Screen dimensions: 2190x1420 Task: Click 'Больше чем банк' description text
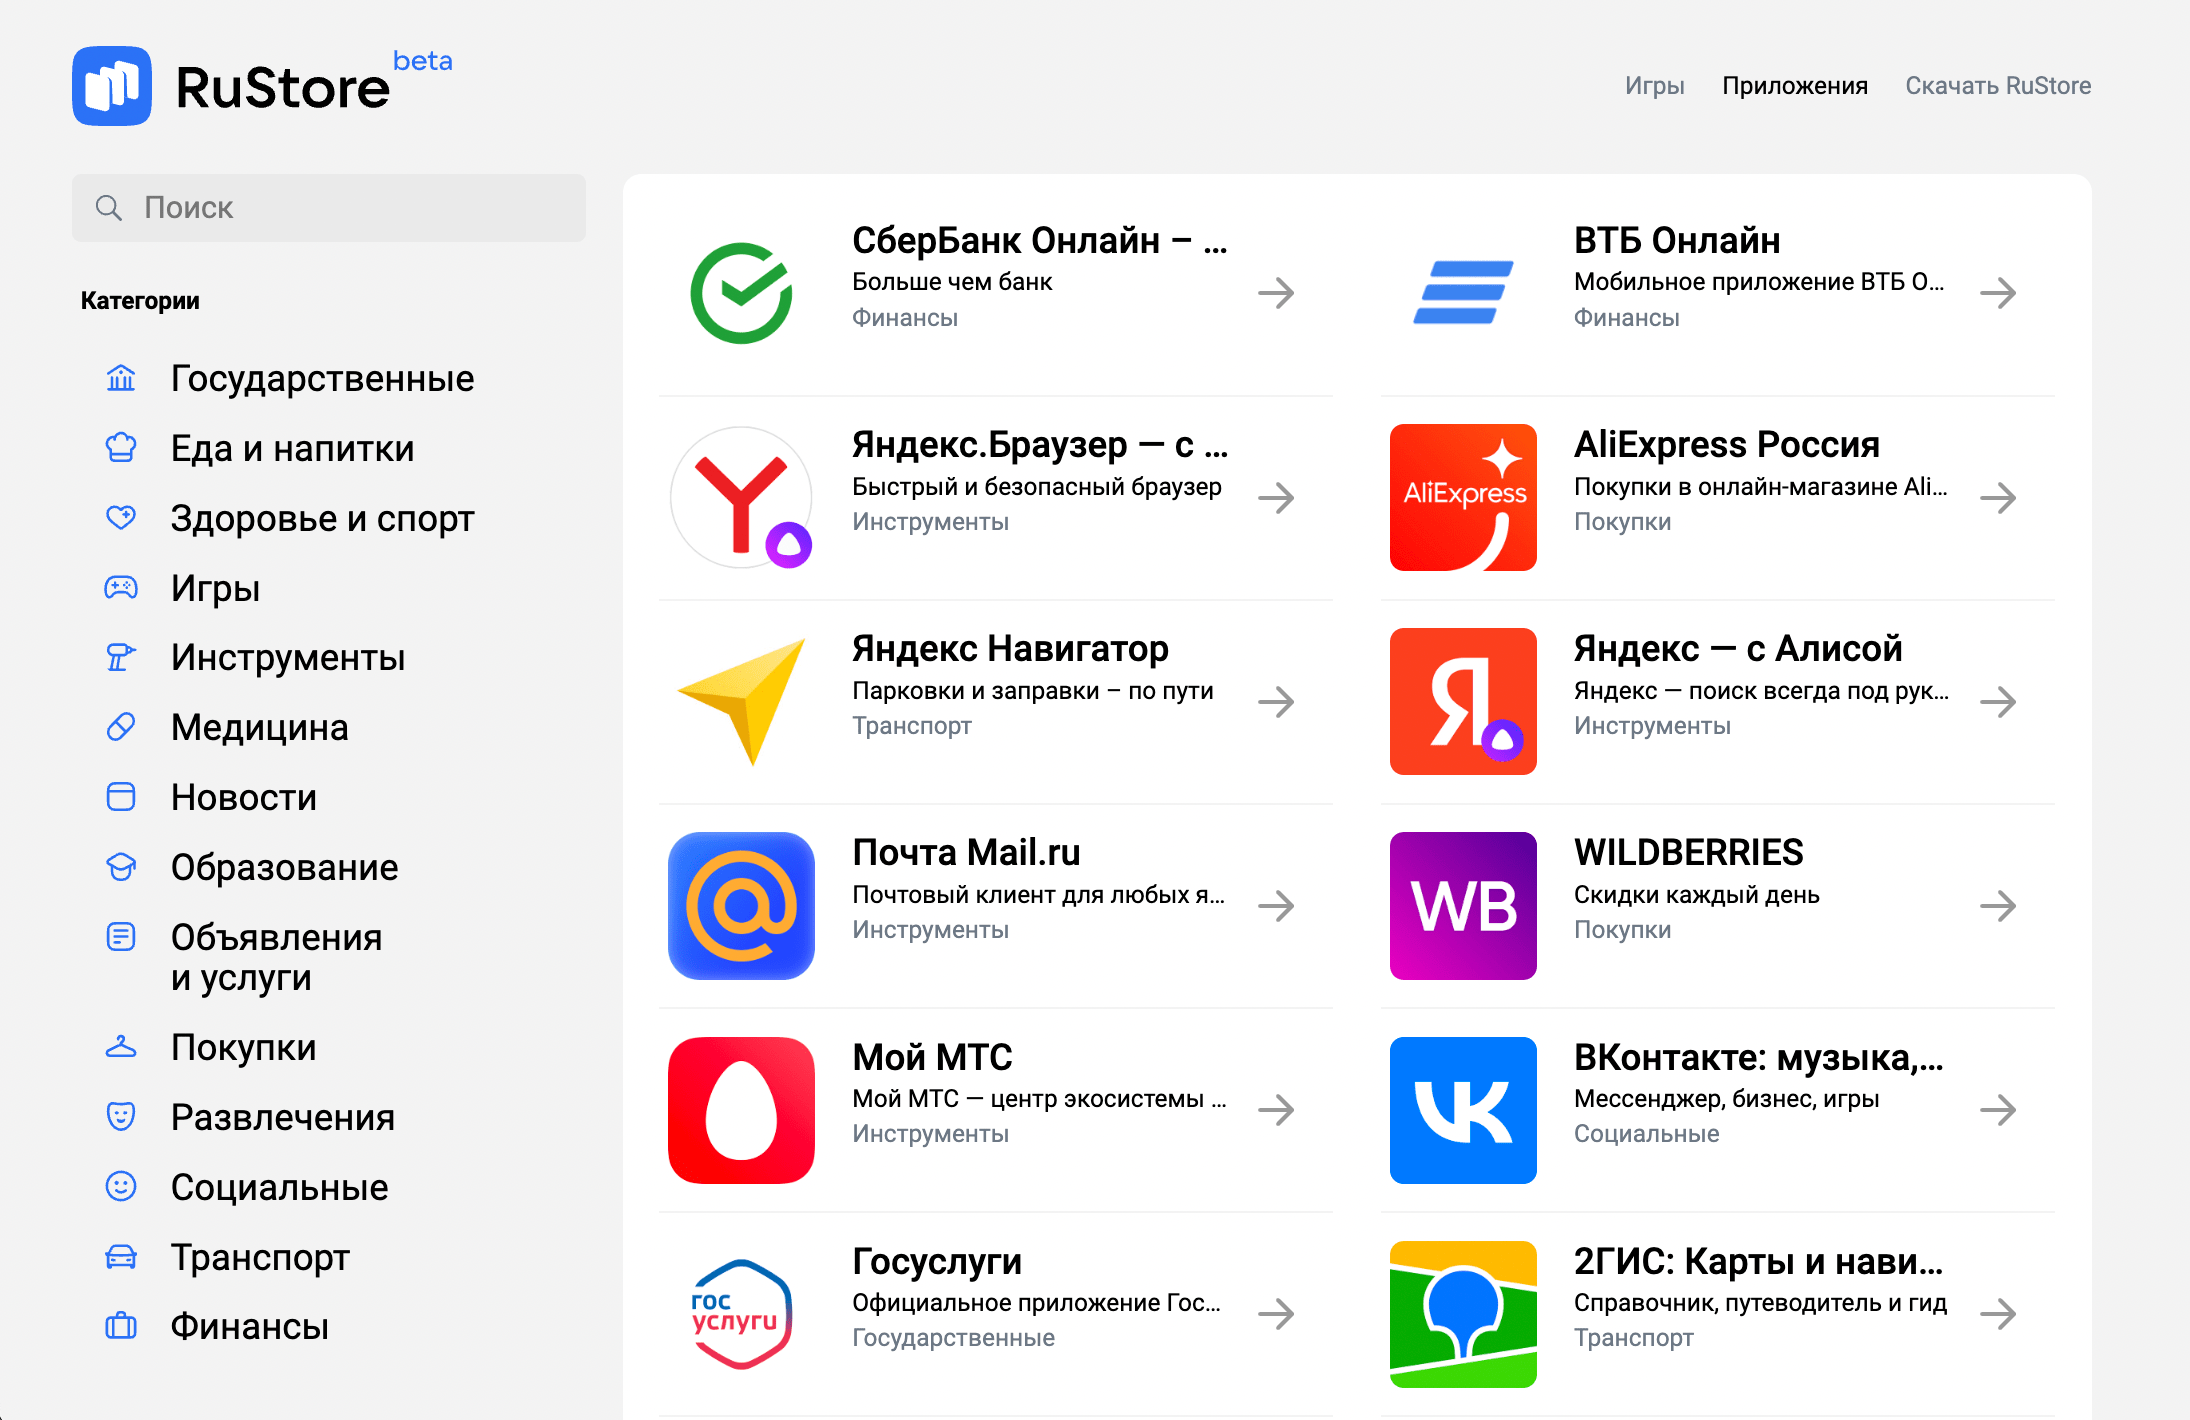click(952, 282)
